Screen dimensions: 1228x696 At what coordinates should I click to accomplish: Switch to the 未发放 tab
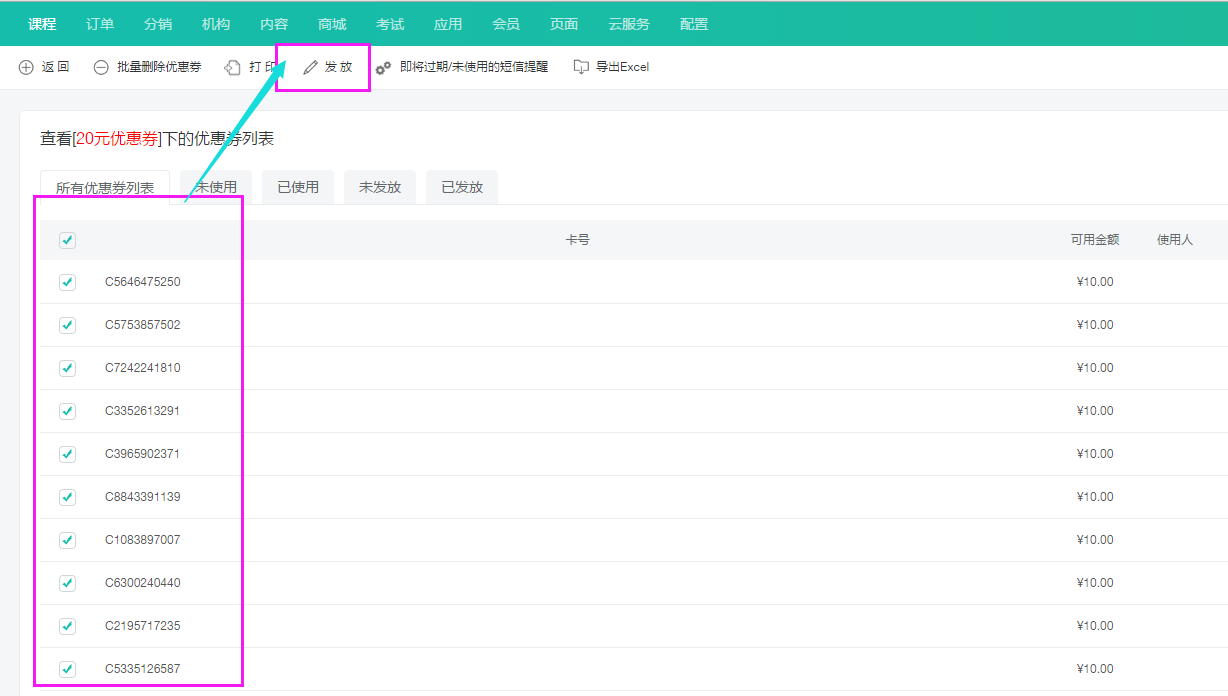[x=380, y=187]
